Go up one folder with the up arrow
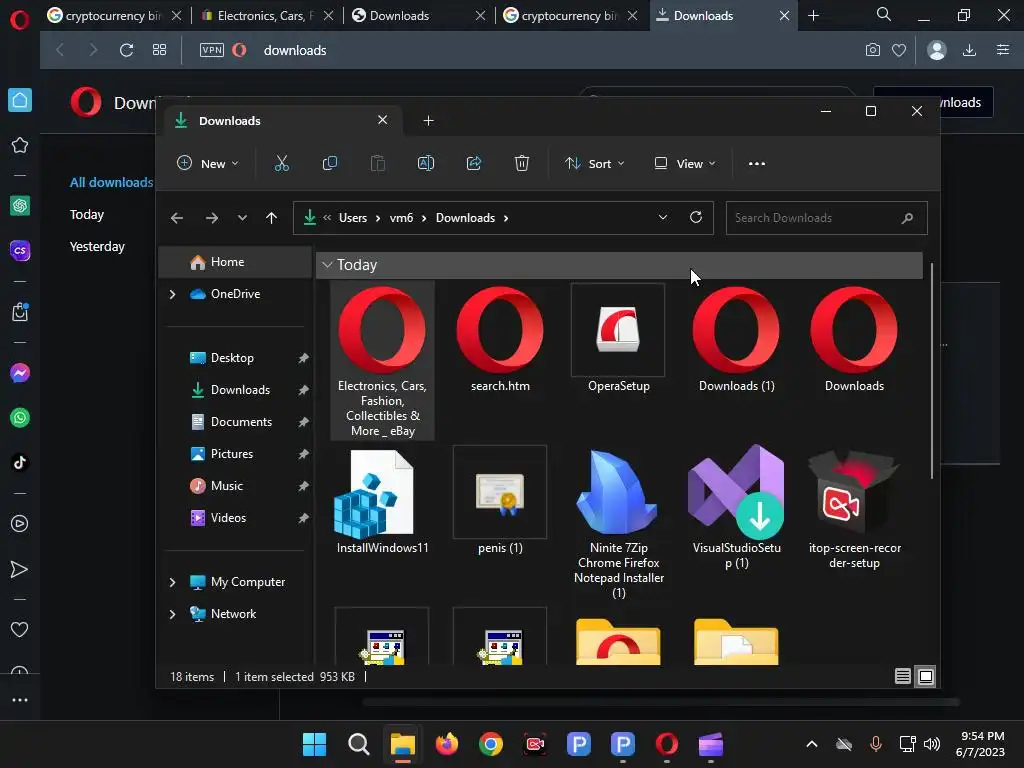 (x=272, y=218)
